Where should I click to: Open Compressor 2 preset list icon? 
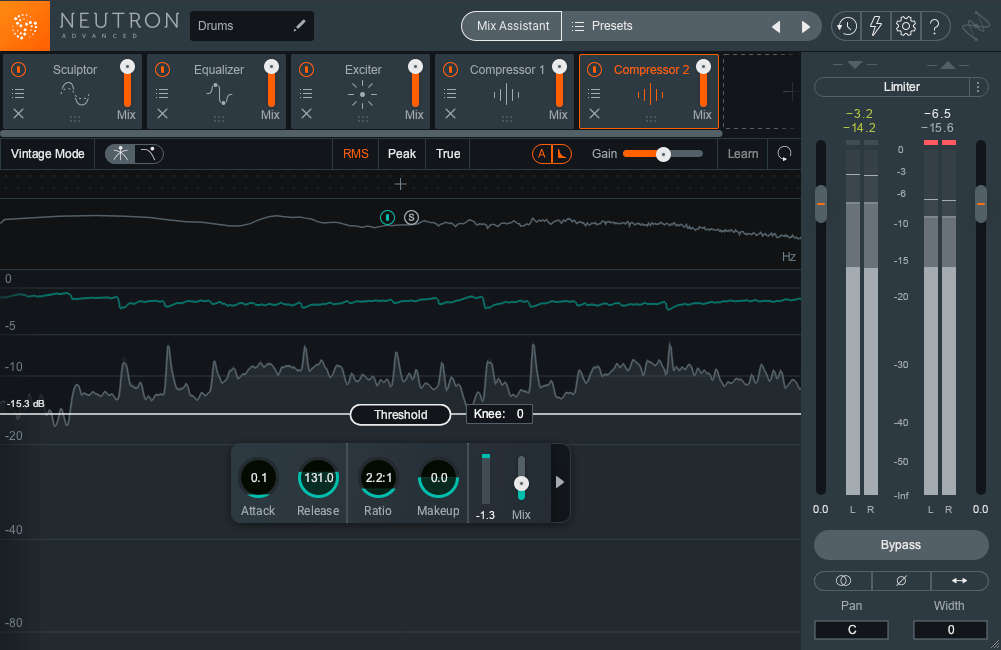[x=594, y=94]
